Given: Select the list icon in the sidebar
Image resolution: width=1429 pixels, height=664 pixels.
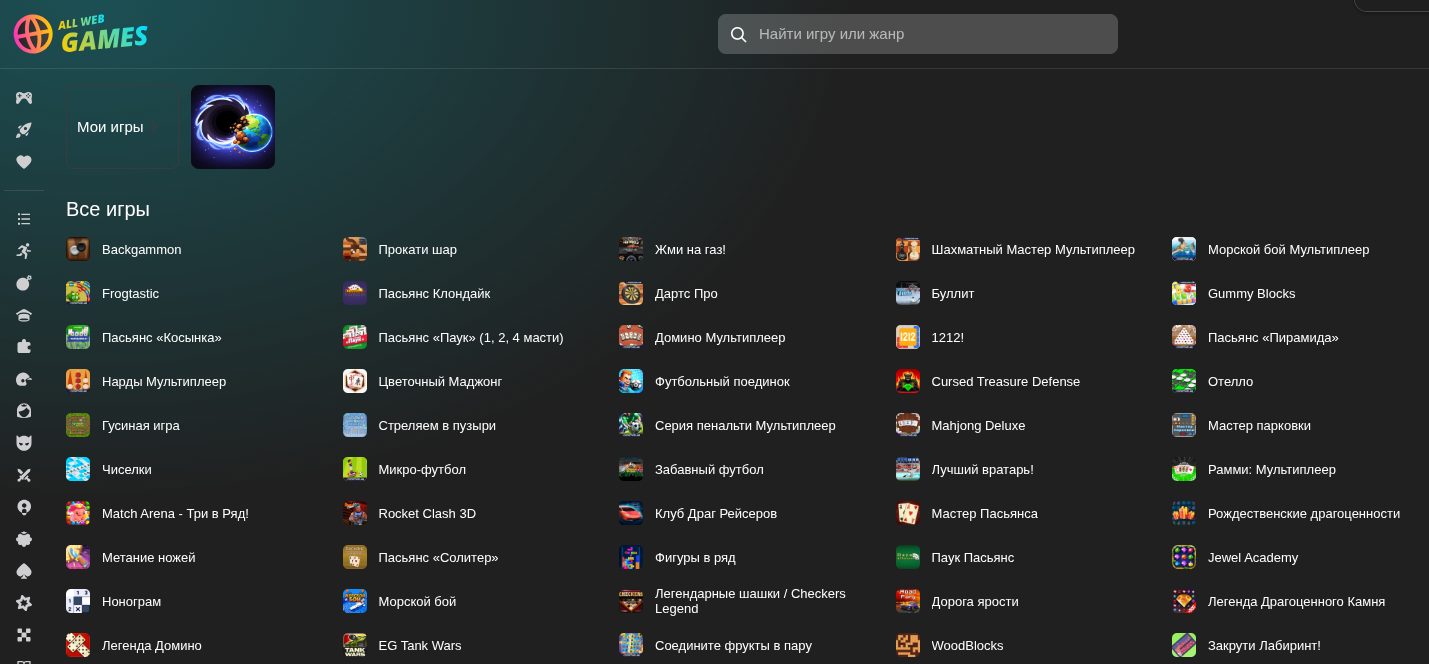Looking at the screenshot, I should 24,219.
